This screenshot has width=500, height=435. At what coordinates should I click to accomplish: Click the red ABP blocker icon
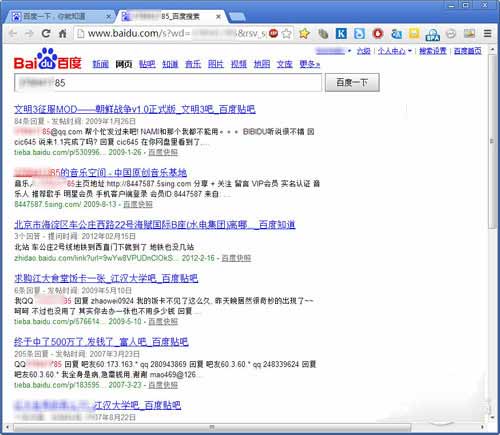(273, 33)
